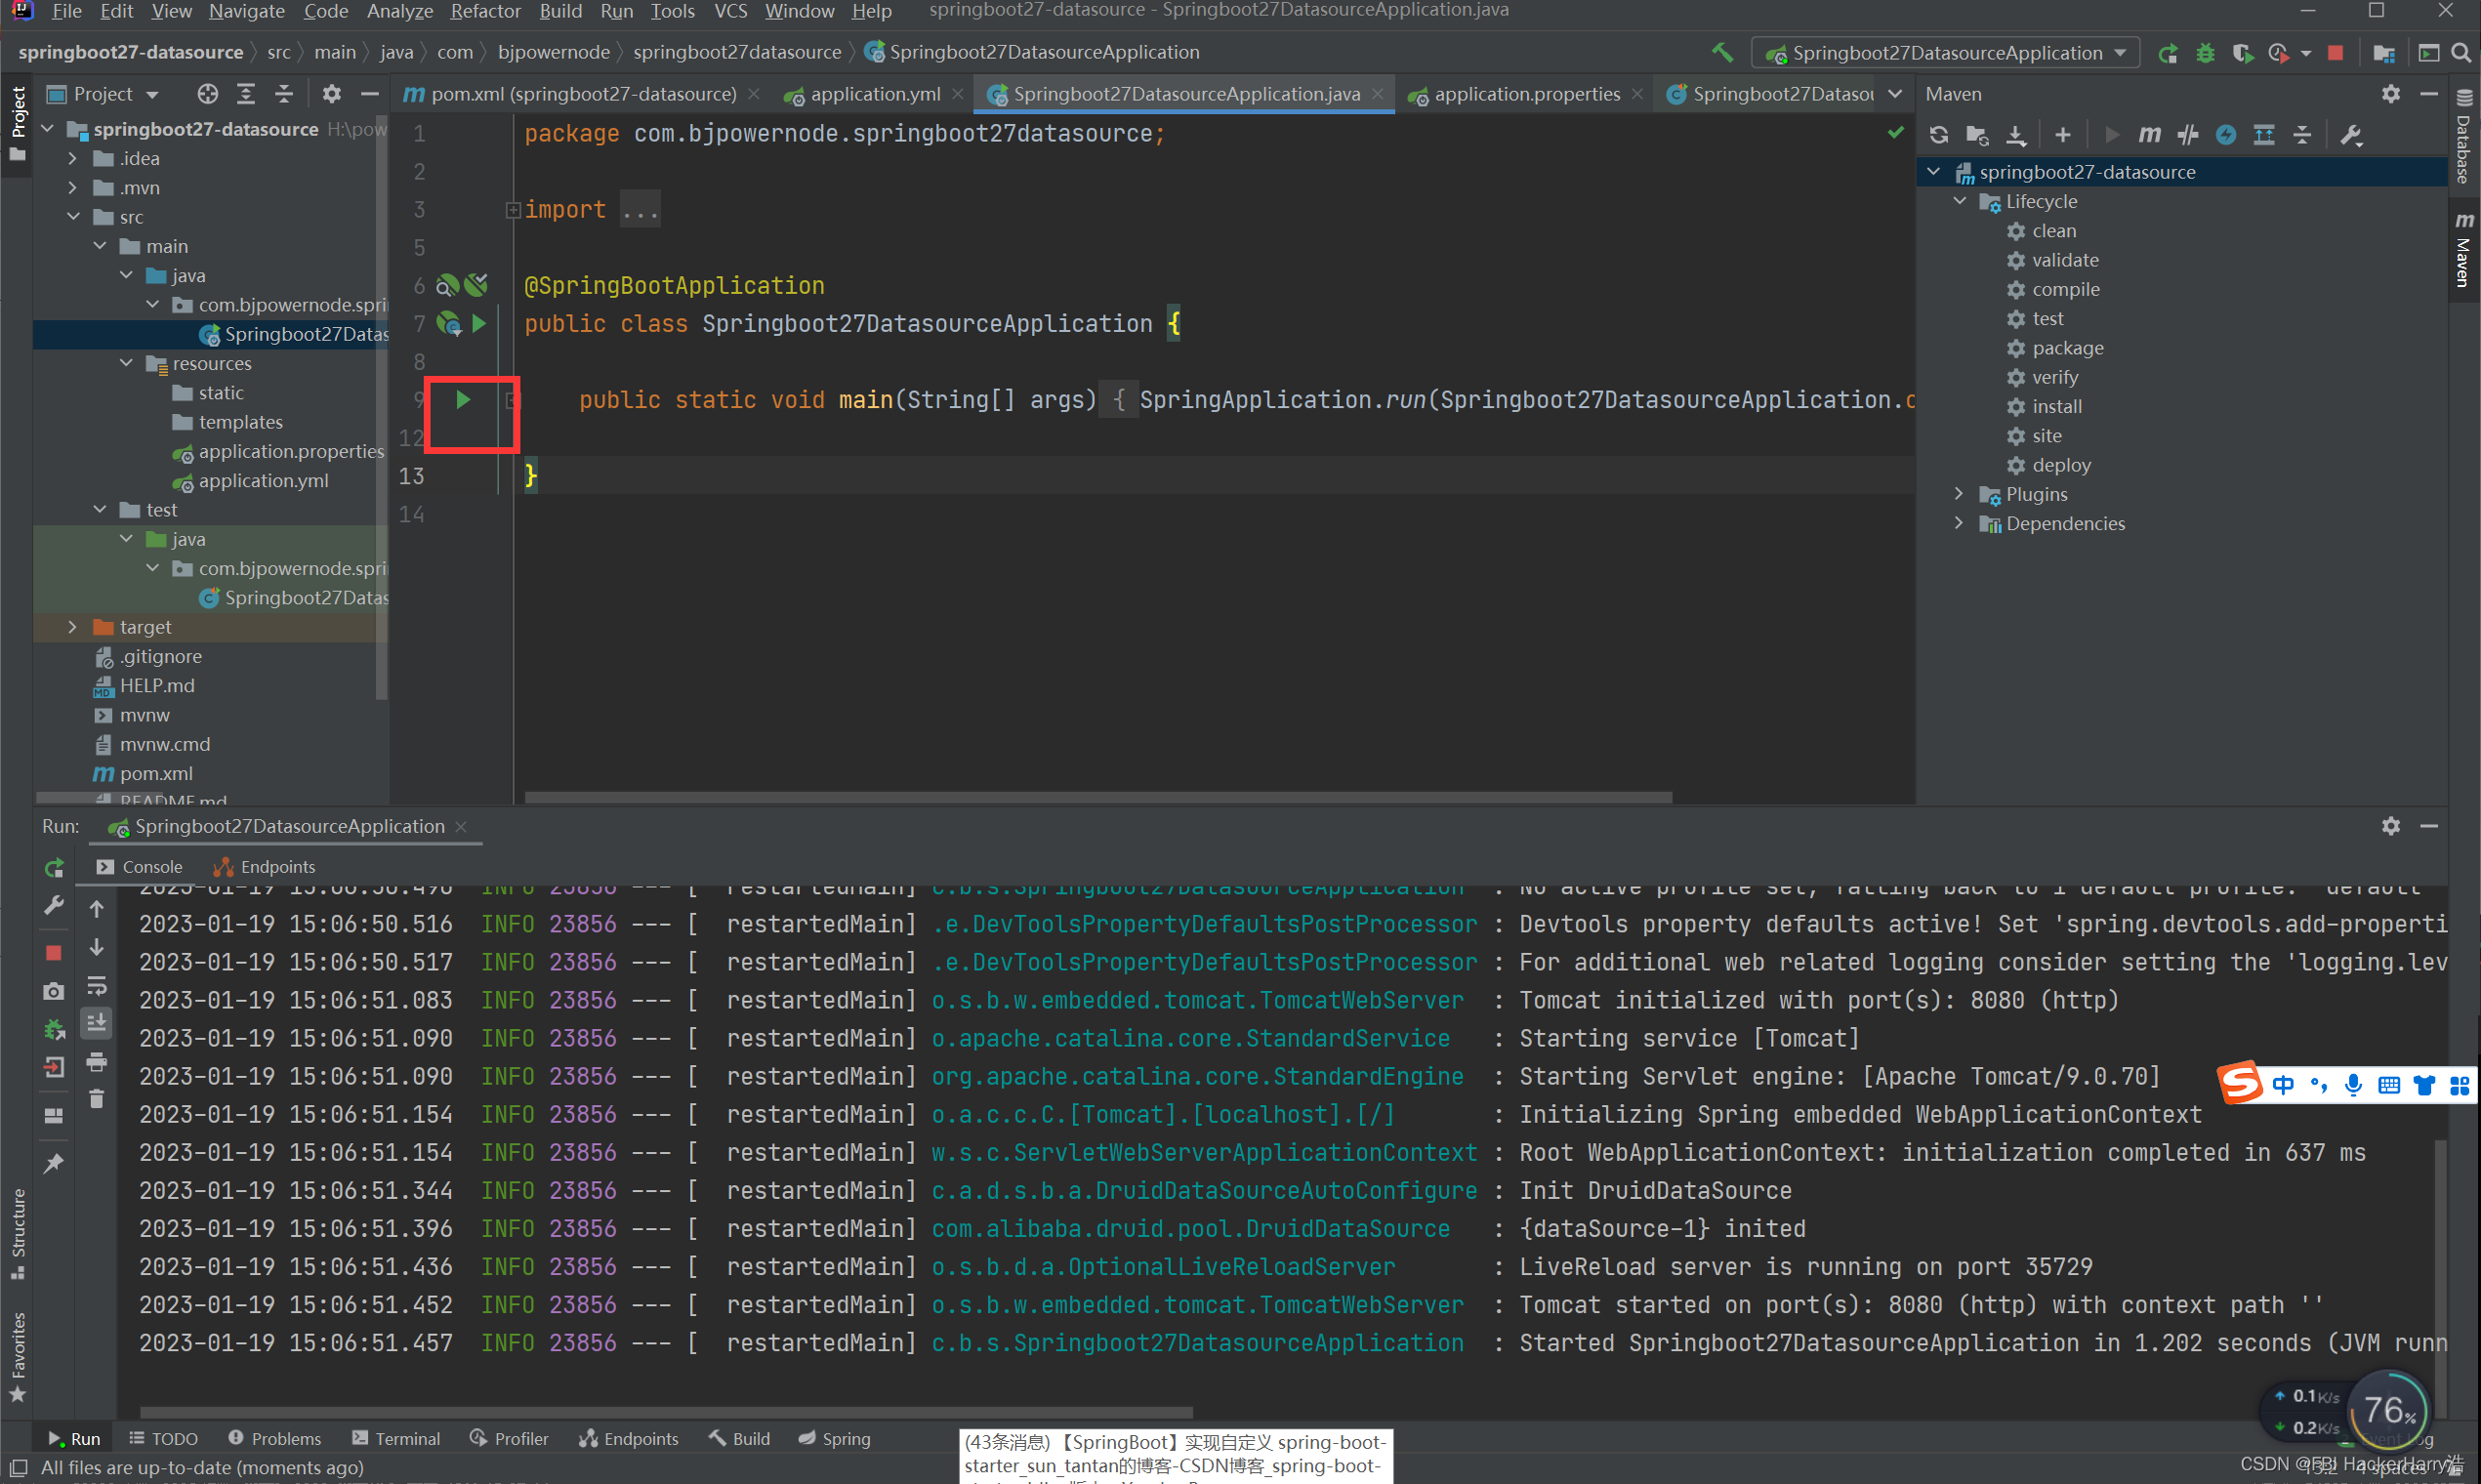
Task: Add a Maven project with the plus icon
Action: 2062,134
